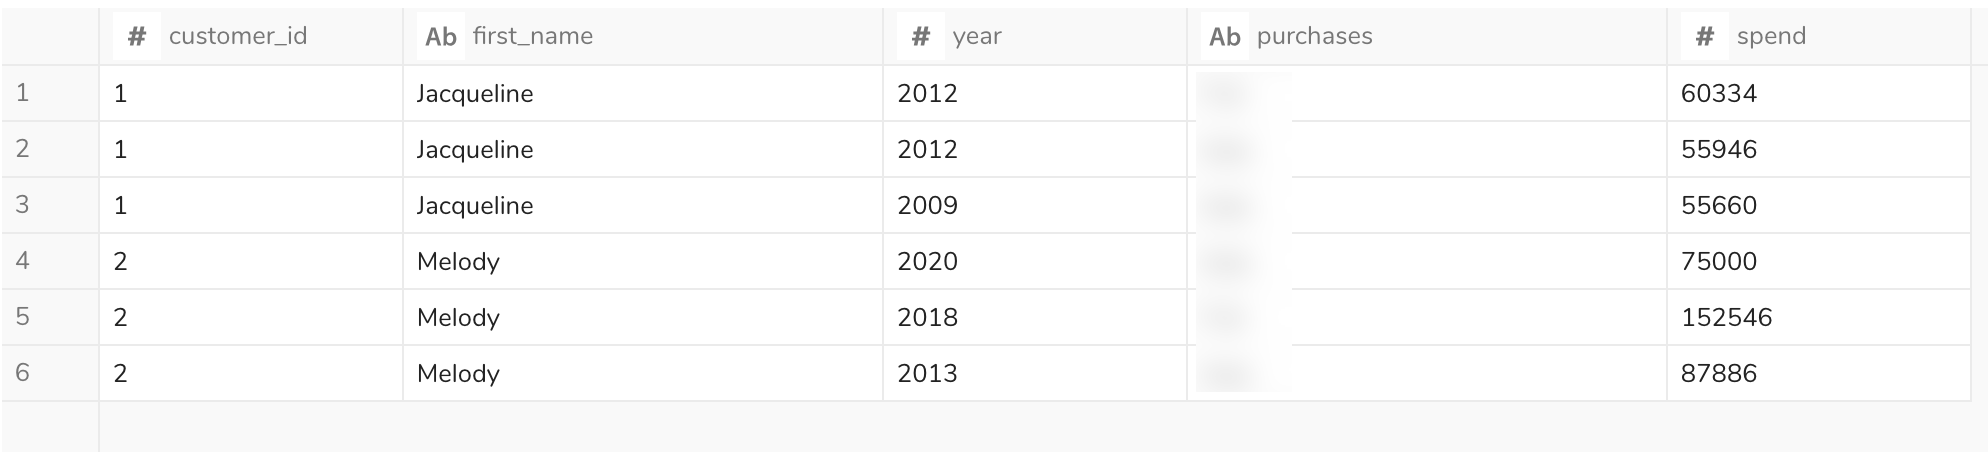Click the spend cell containing 60334
The image size is (1988, 452).
click(x=1718, y=94)
